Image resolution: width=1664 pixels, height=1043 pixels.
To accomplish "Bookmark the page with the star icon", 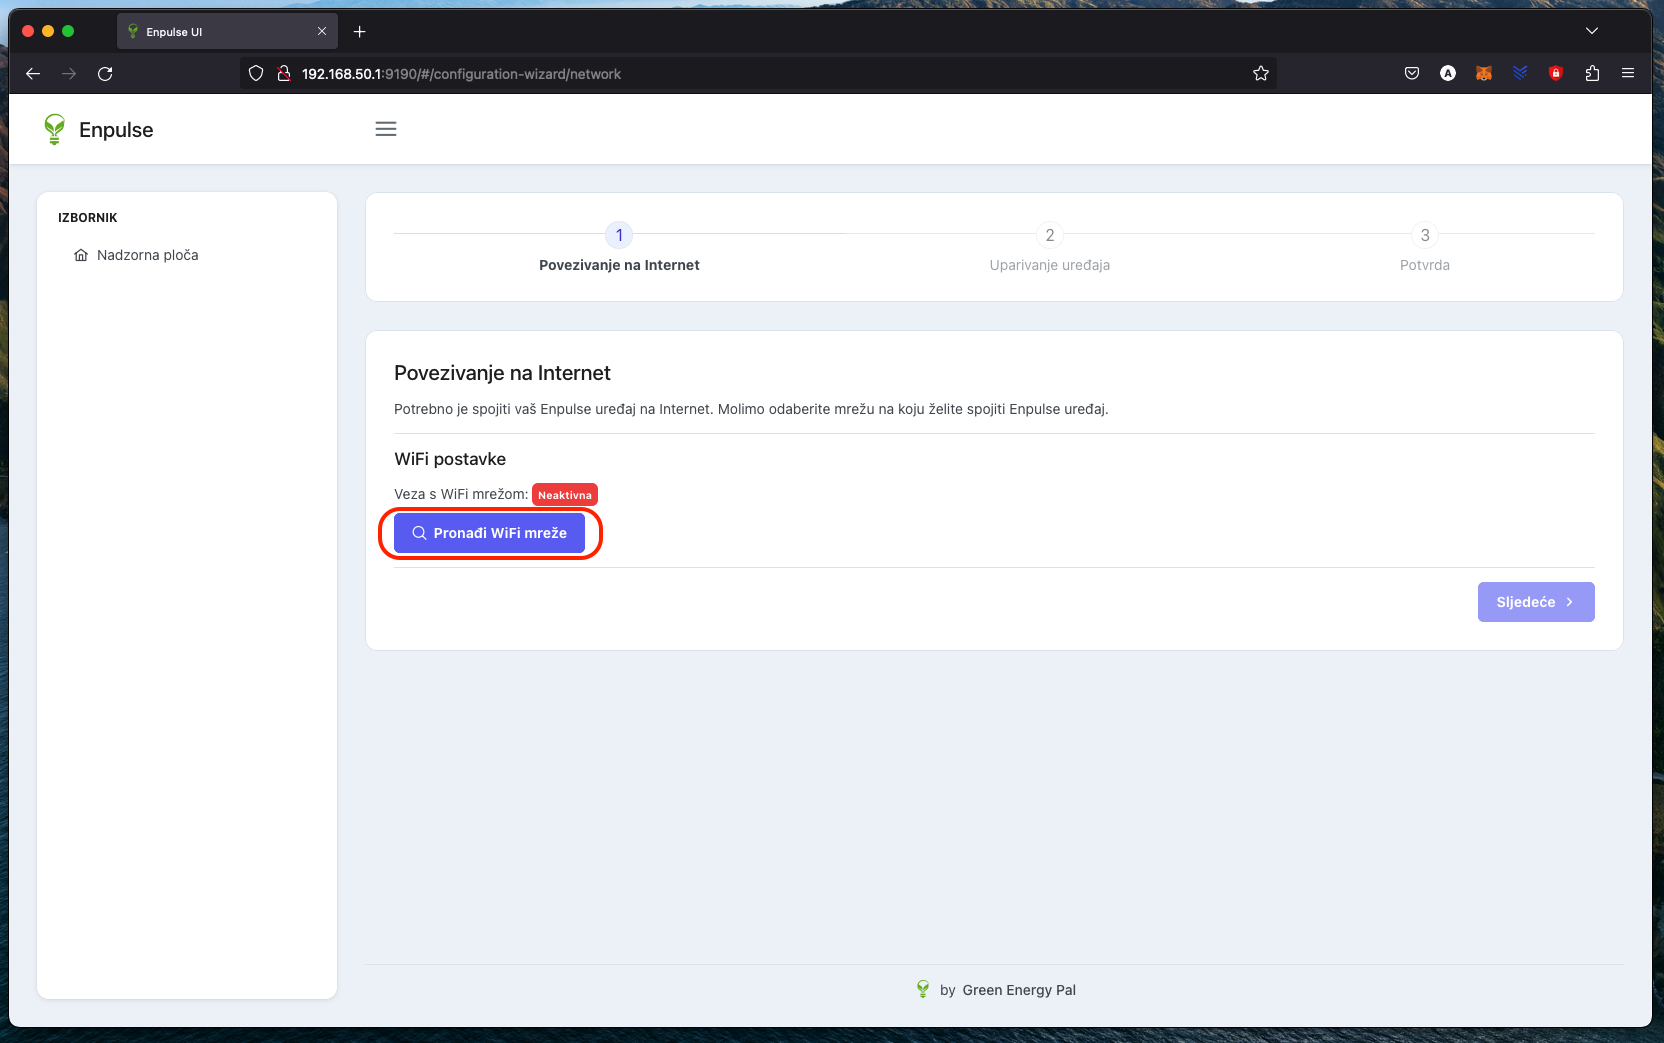I will tap(1260, 73).
